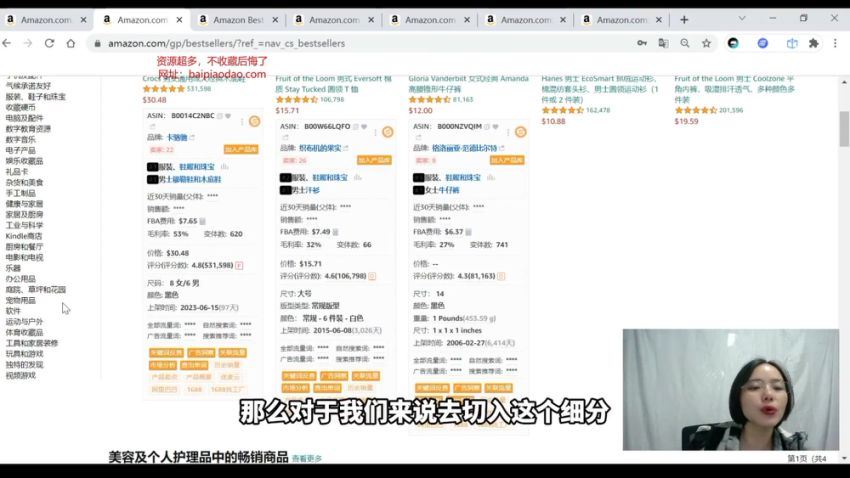Favorite ASIN B00W66LQFO with heart icon

click(364, 127)
